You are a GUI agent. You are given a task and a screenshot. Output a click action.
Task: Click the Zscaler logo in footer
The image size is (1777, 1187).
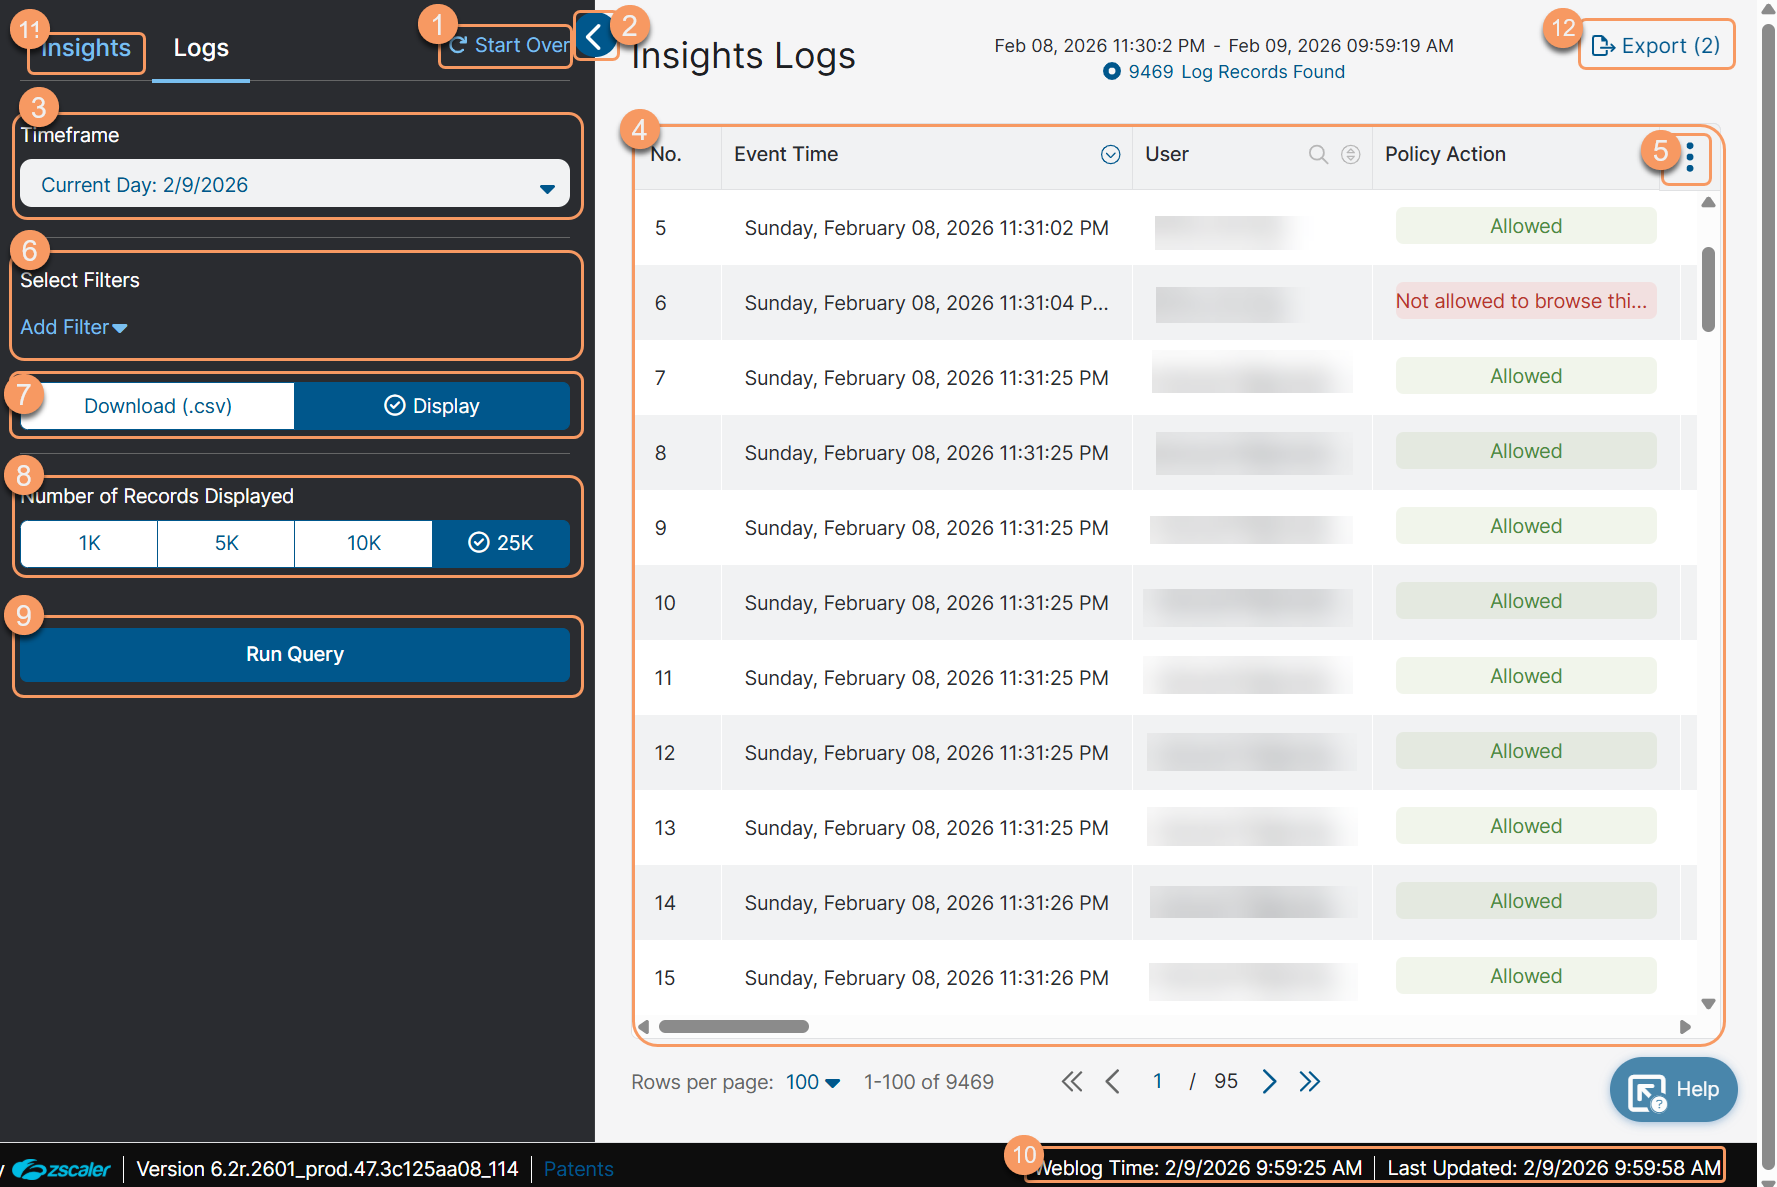pyautogui.click(x=61, y=1169)
